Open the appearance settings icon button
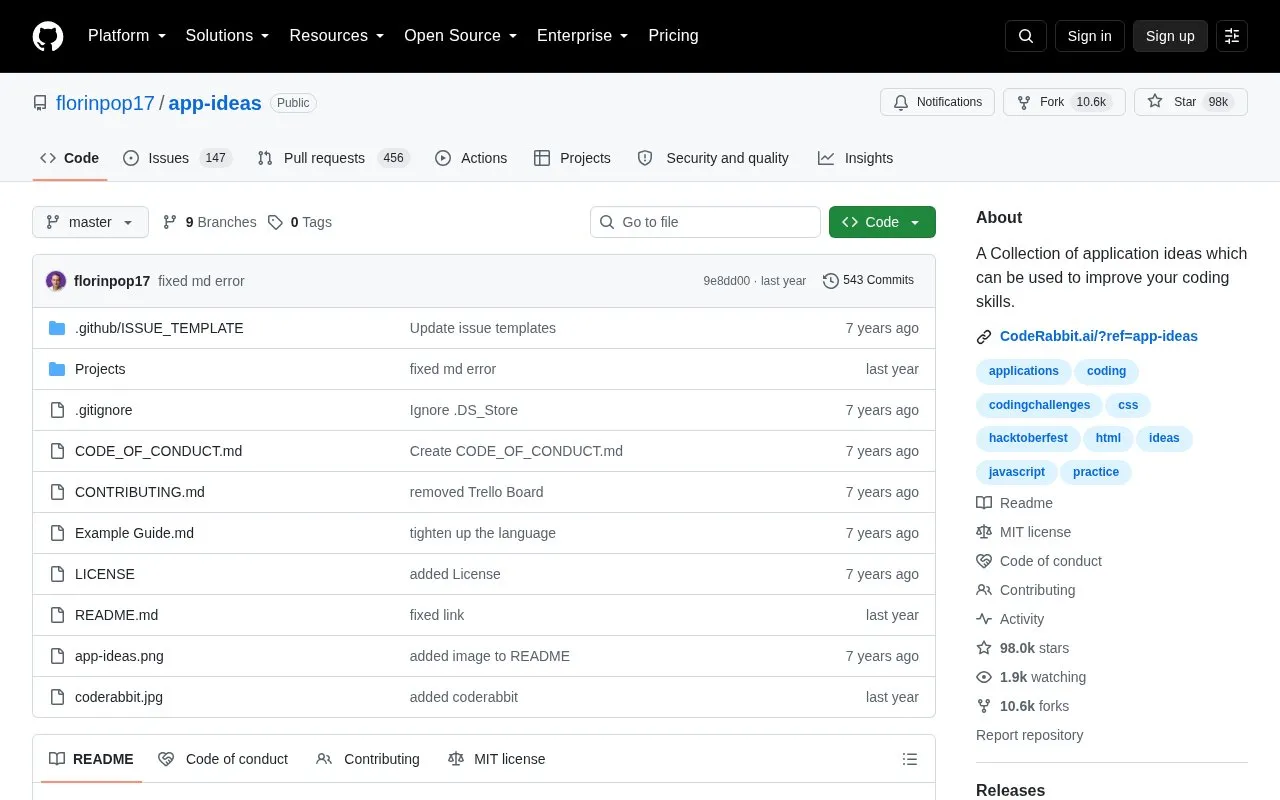1280x800 pixels. (1232, 36)
